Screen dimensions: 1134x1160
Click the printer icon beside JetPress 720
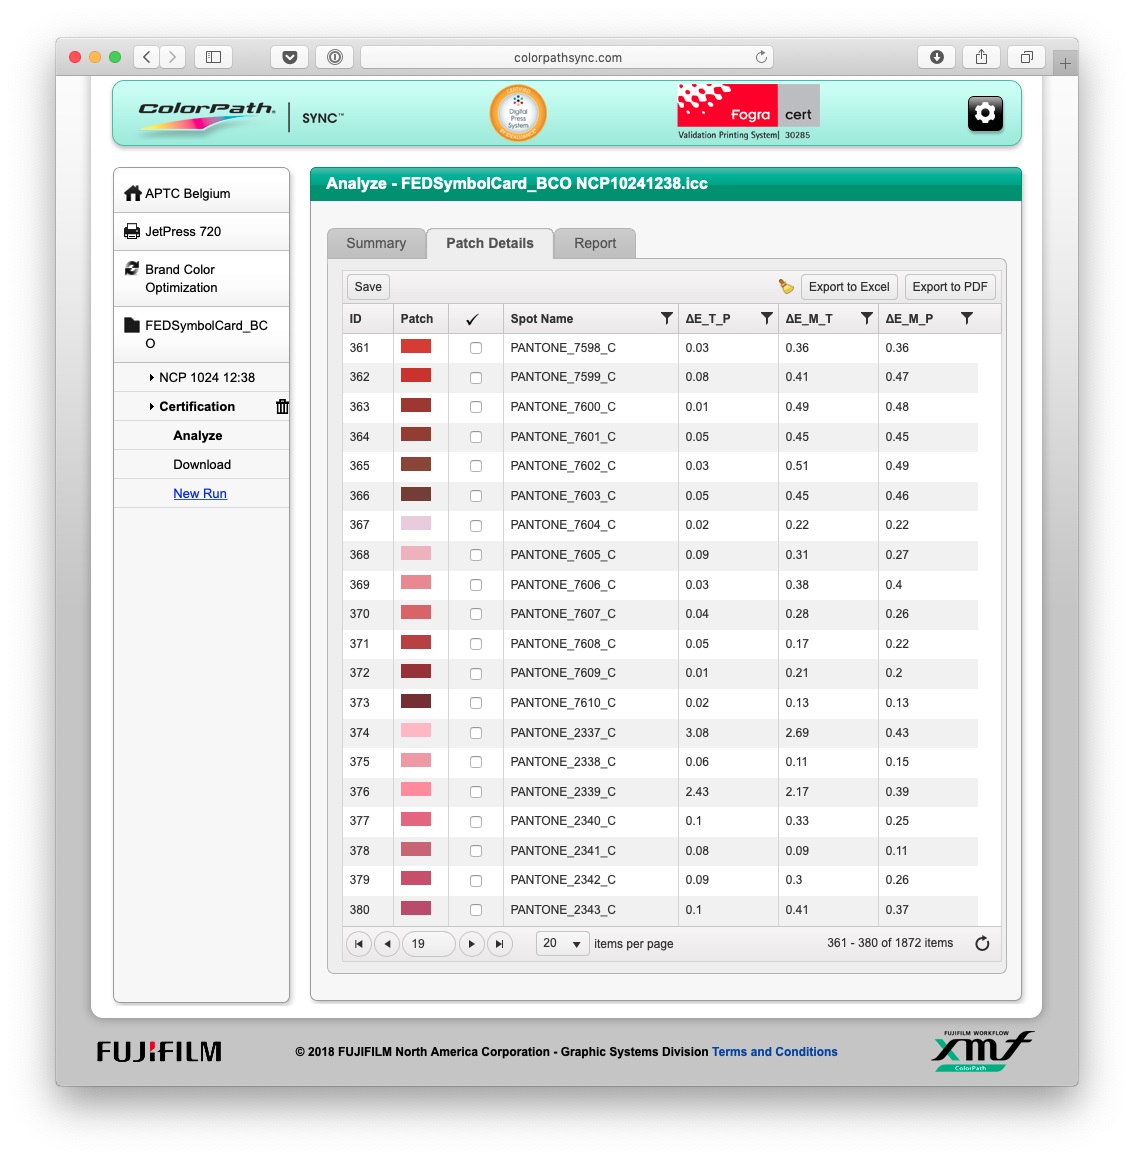[x=132, y=231]
